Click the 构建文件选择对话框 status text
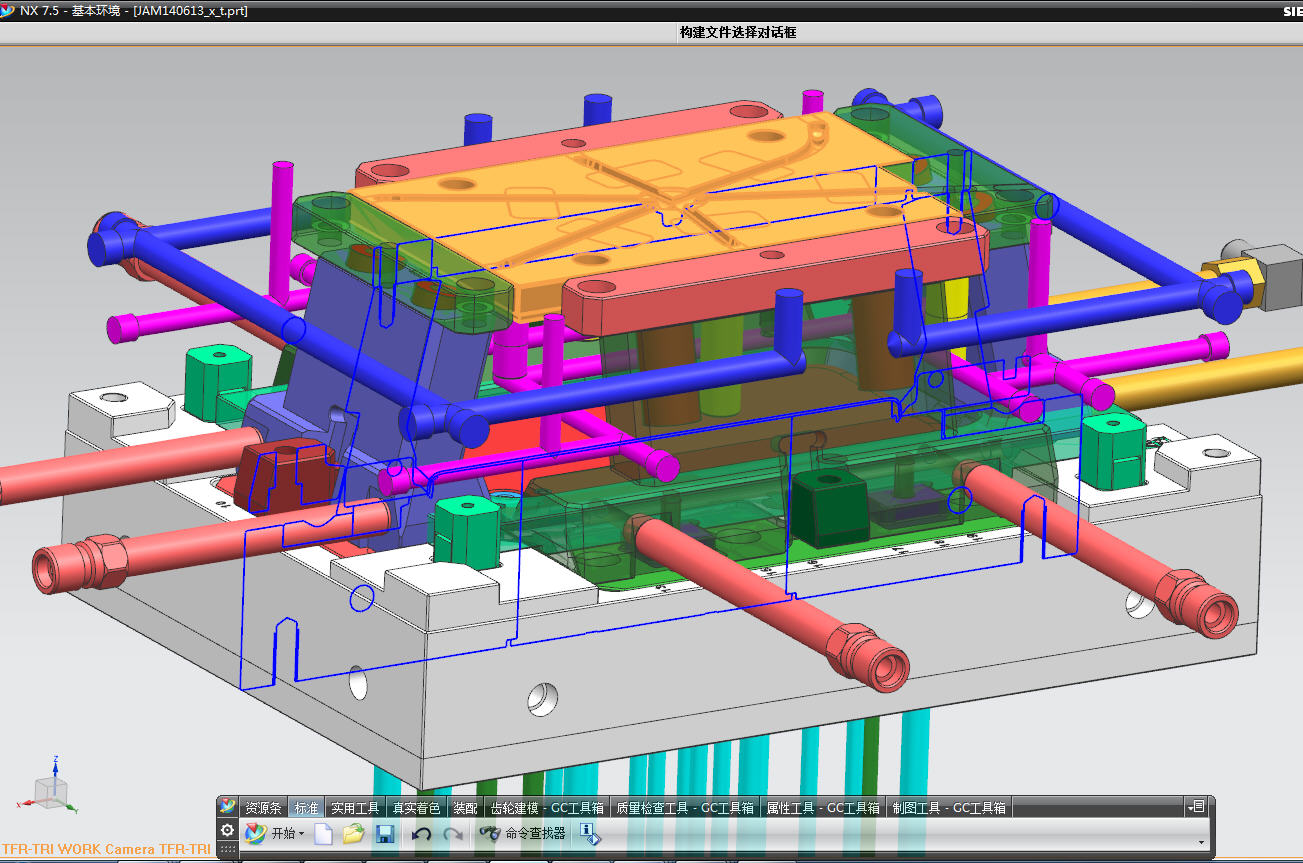Image resolution: width=1303 pixels, height=863 pixels. pos(738,32)
